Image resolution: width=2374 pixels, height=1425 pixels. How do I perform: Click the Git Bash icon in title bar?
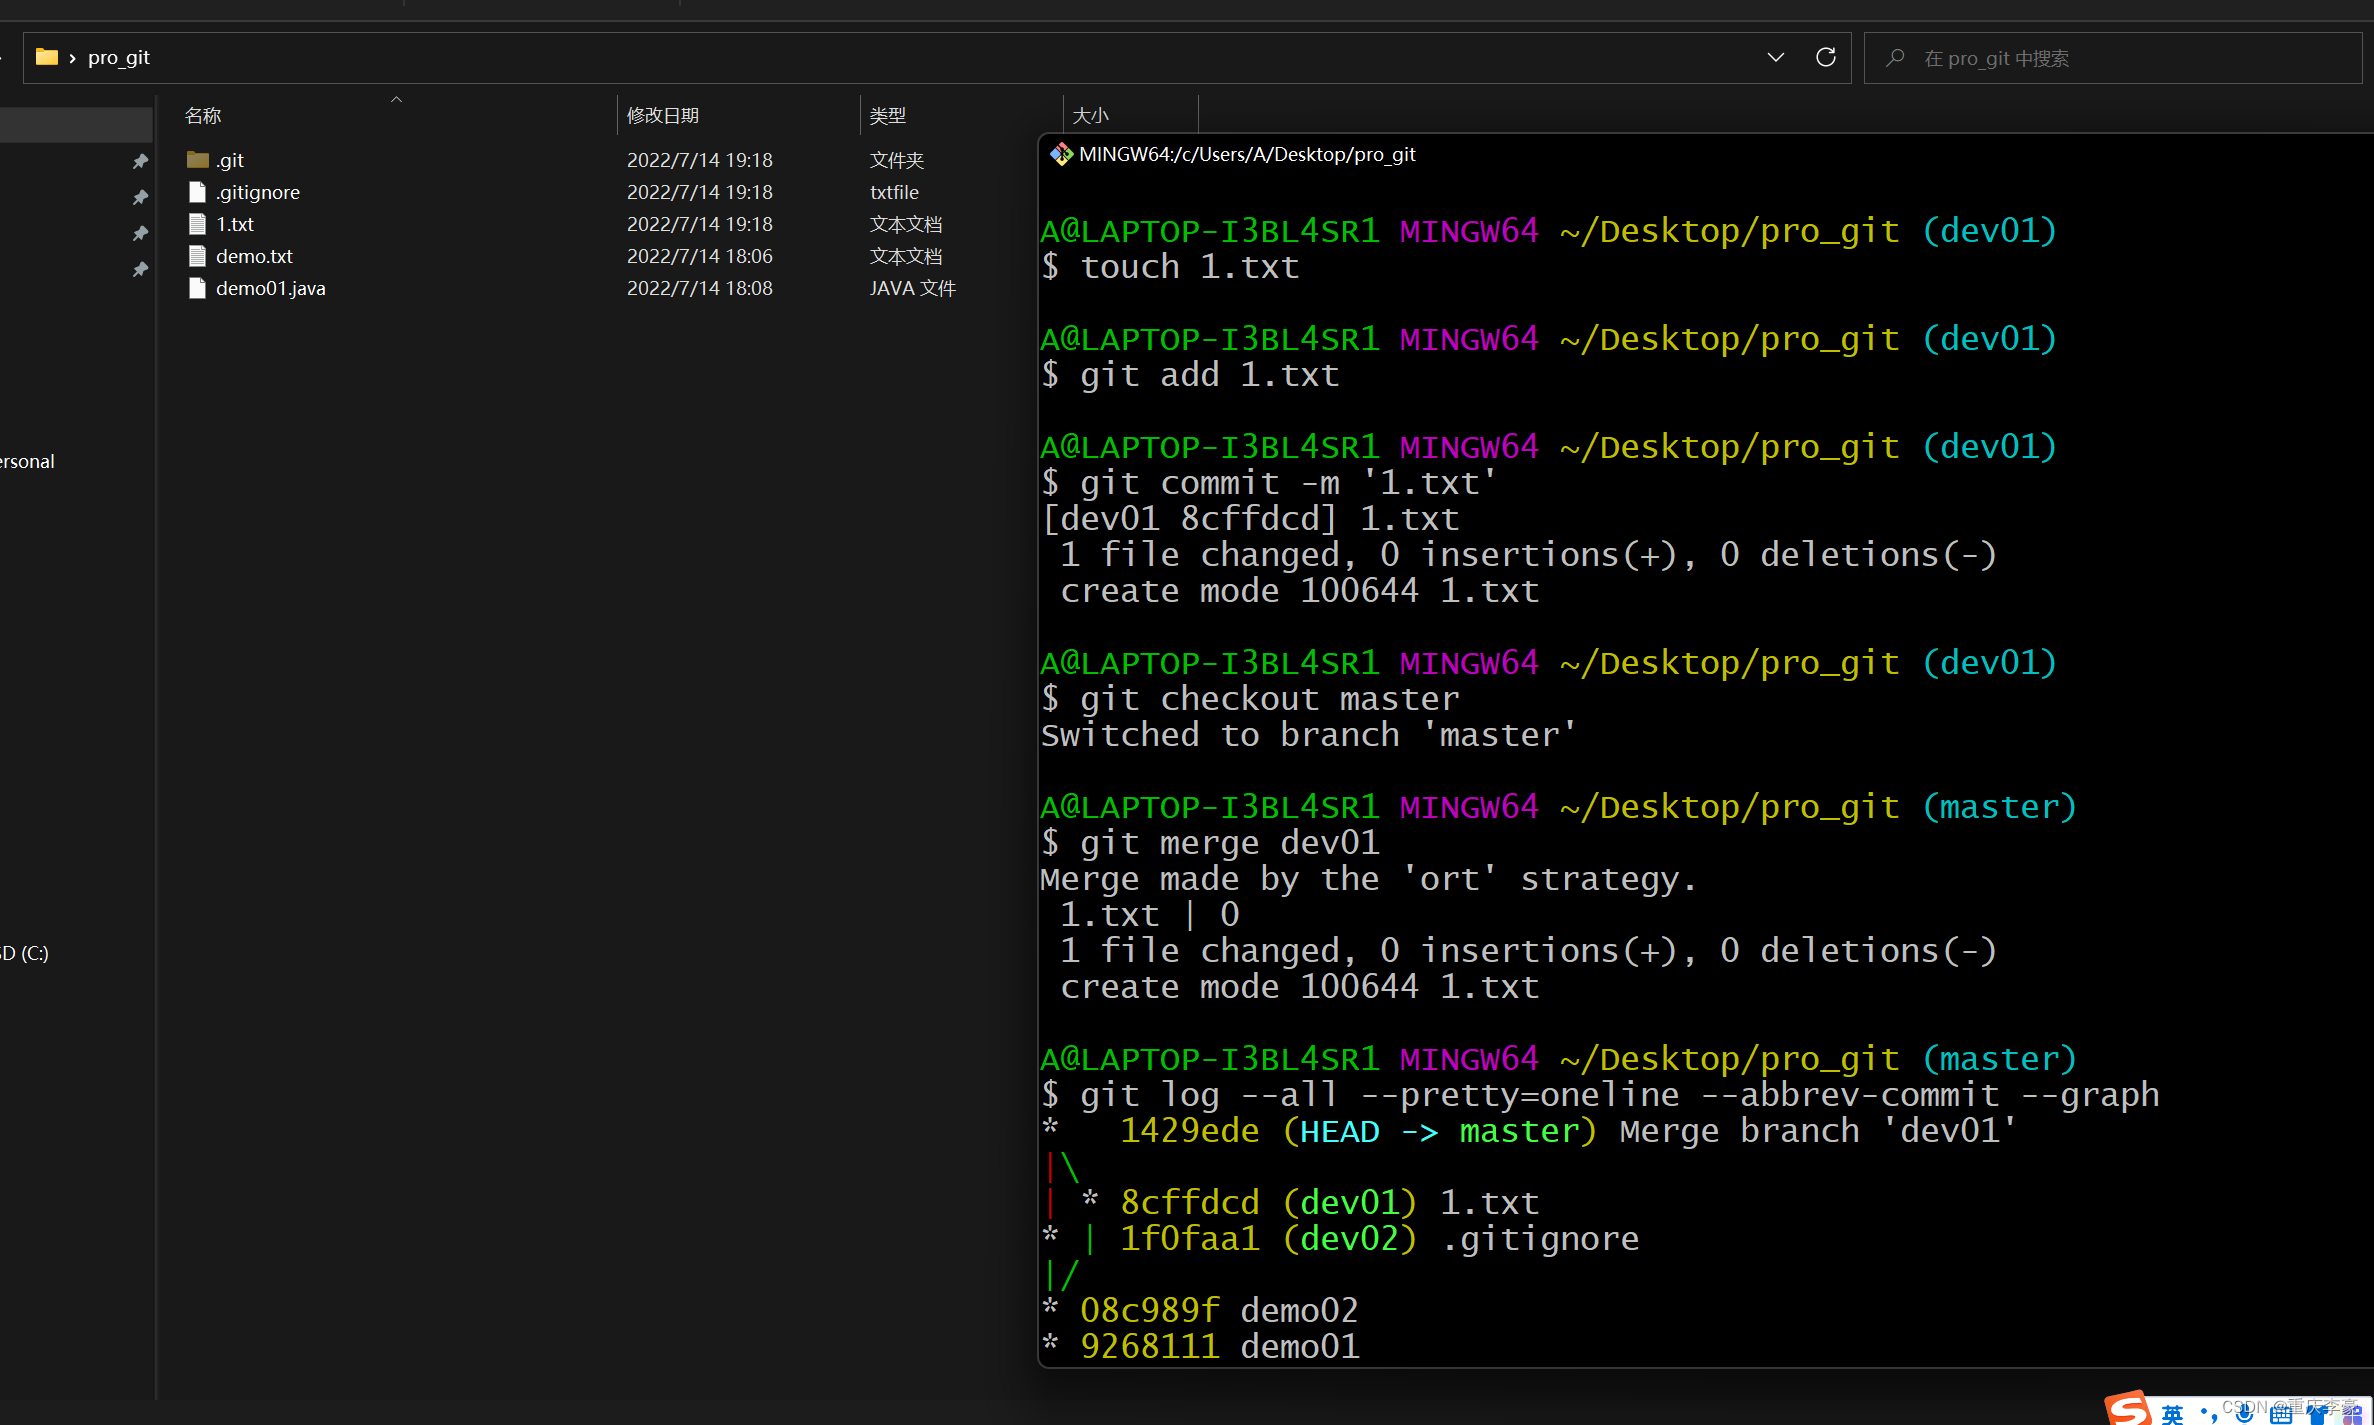1060,154
